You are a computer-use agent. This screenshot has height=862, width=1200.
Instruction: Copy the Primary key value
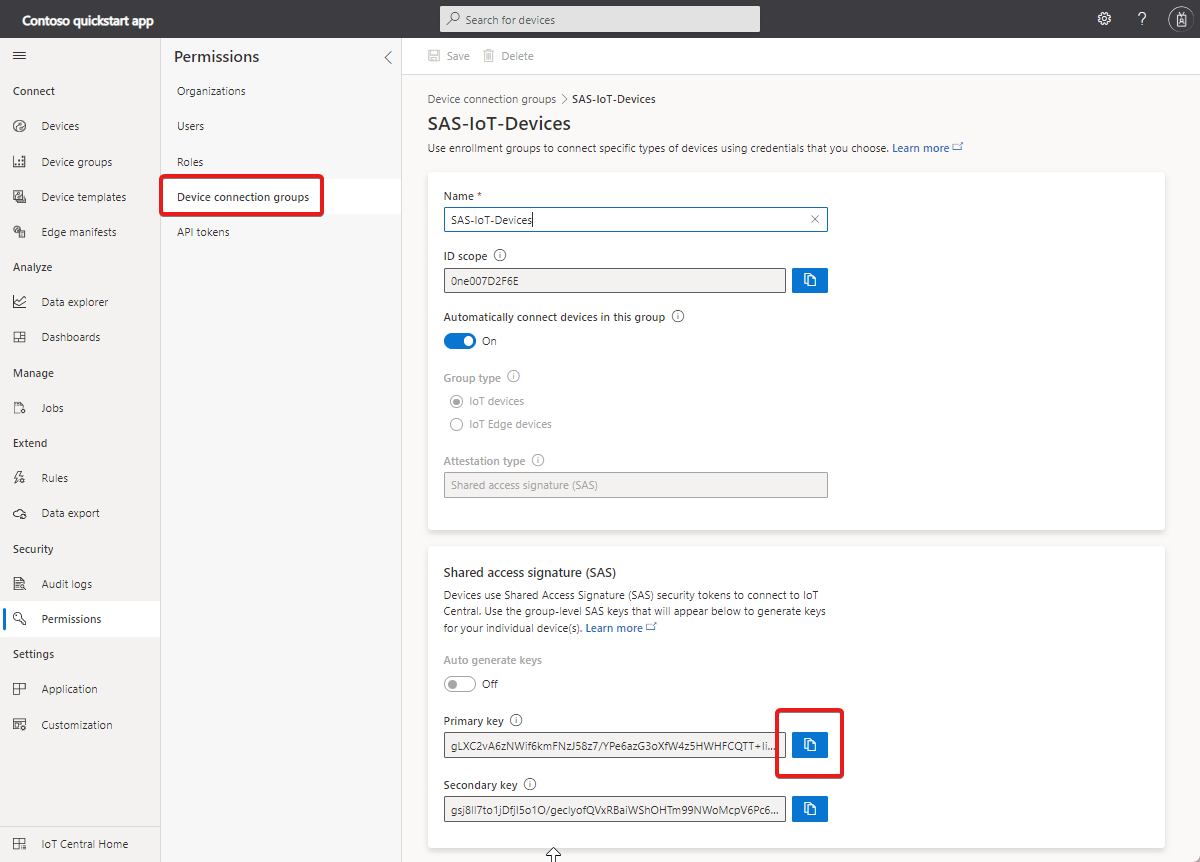(x=810, y=745)
